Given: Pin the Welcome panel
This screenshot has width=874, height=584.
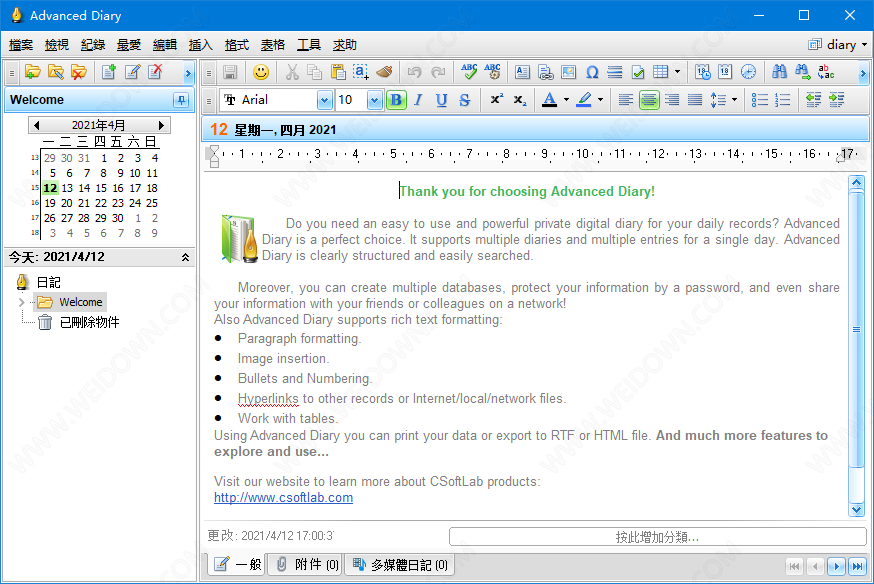Looking at the screenshot, I should 181,100.
